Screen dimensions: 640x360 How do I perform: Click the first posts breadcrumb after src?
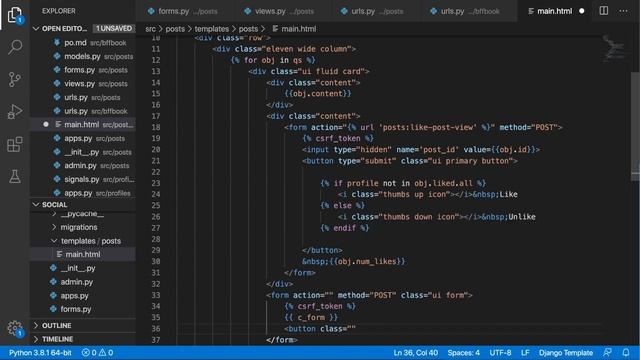coord(175,29)
